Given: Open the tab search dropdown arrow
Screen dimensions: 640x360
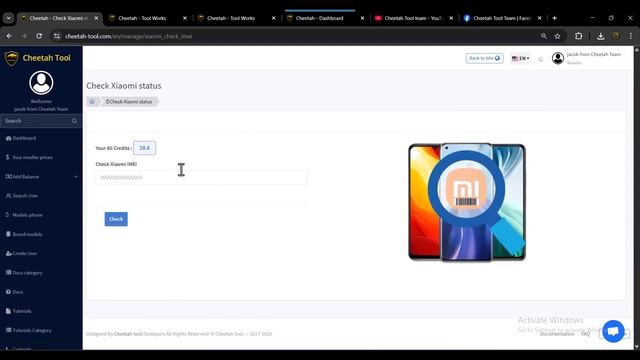Looking at the screenshot, I should coord(9,18).
